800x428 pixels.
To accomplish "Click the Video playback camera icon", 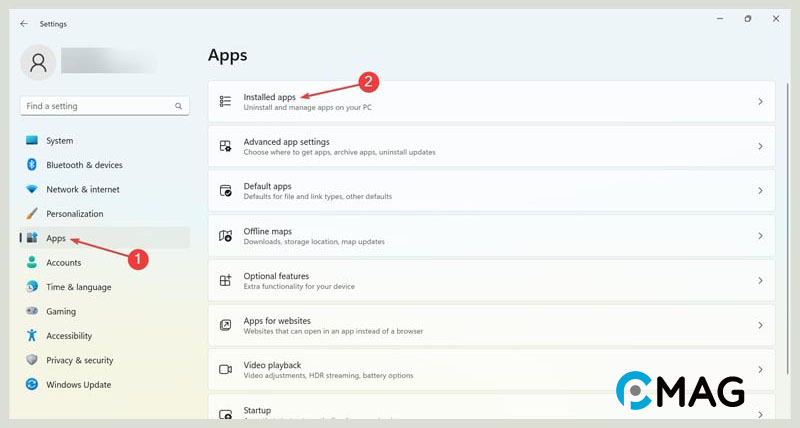I will [x=225, y=370].
